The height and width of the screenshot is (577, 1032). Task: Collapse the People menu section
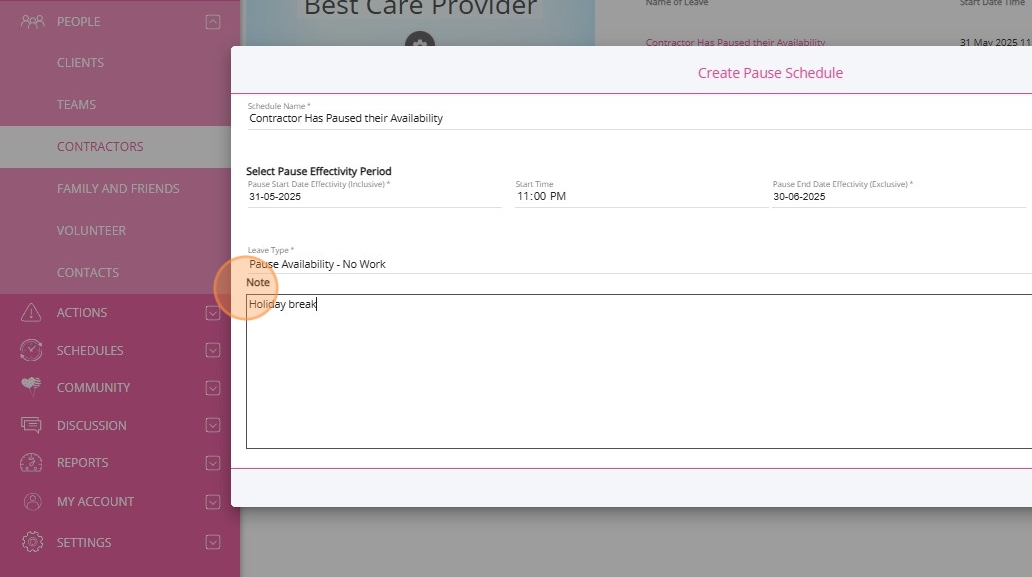pyautogui.click(x=213, y=22)
